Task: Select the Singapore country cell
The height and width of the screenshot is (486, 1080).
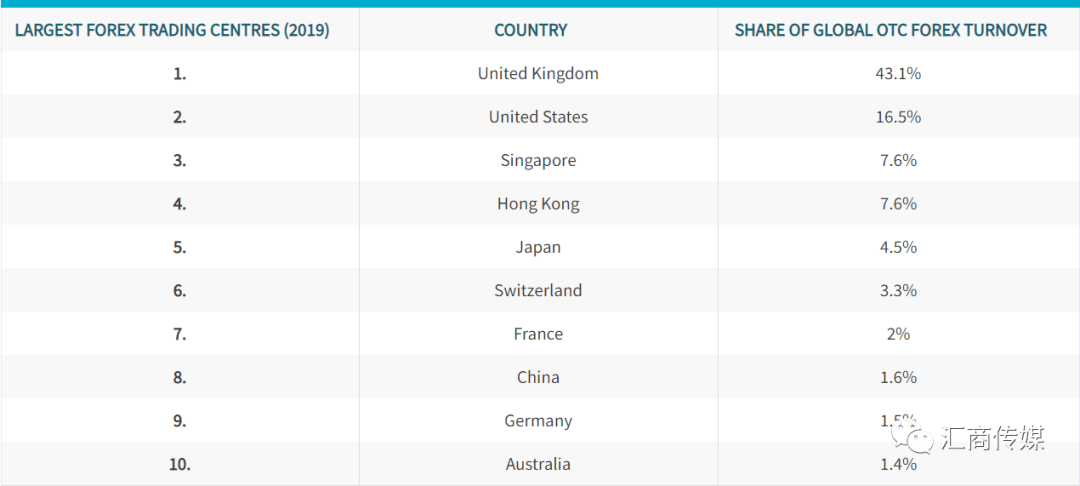Action: pyautogui.click(x=539, y=160)
